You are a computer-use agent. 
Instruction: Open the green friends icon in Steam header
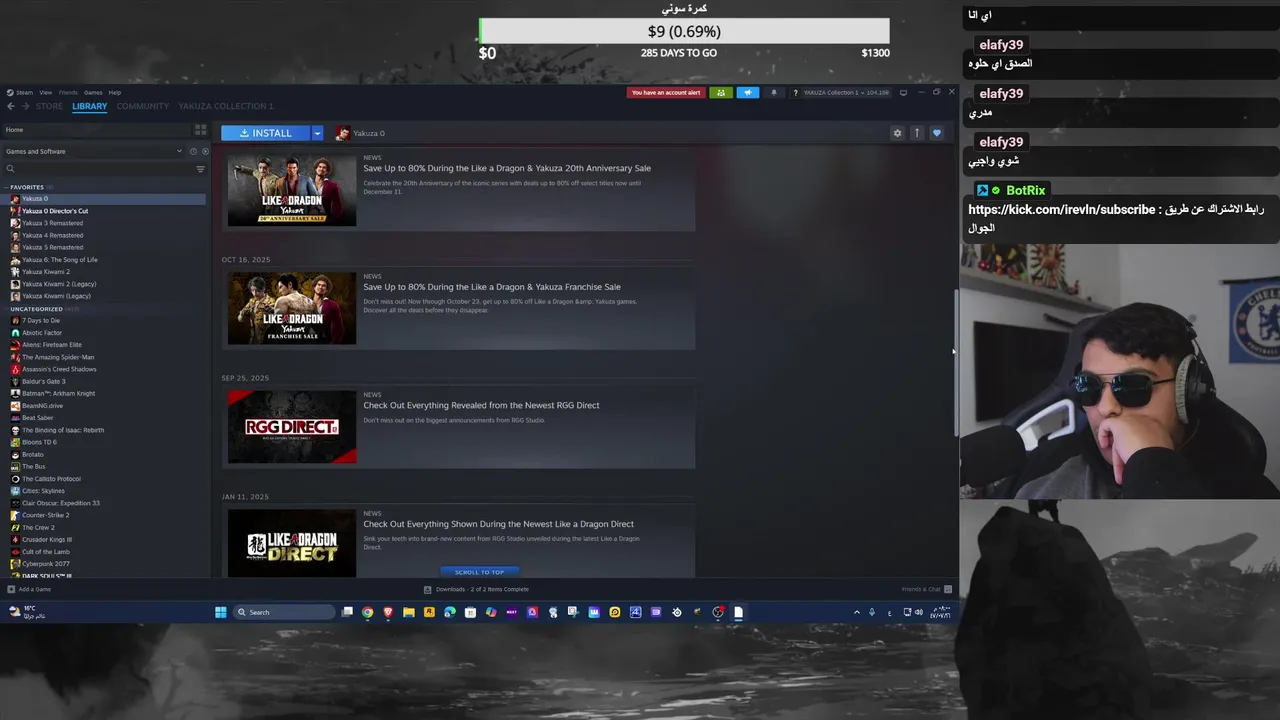coord(721,93)
